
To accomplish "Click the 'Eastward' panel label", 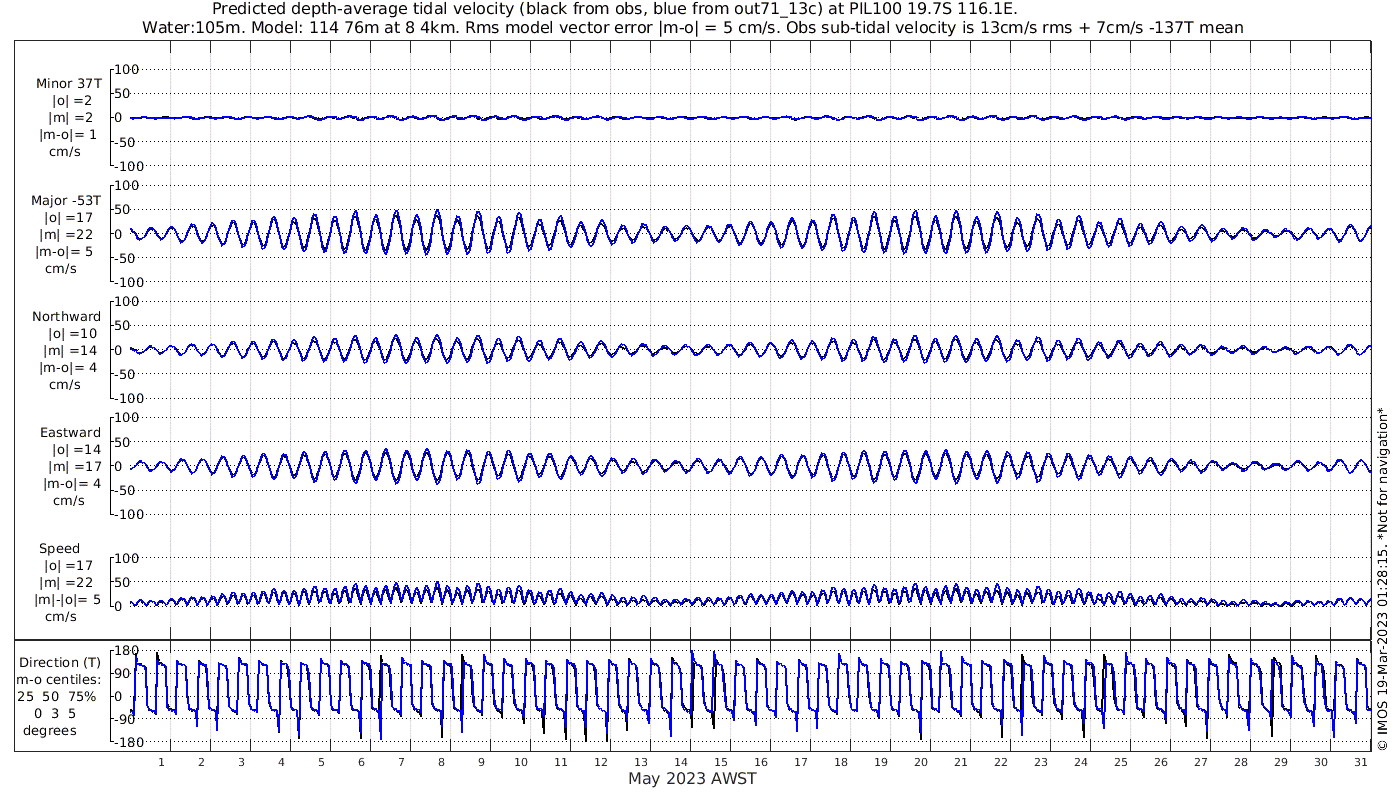I will 70,432.
